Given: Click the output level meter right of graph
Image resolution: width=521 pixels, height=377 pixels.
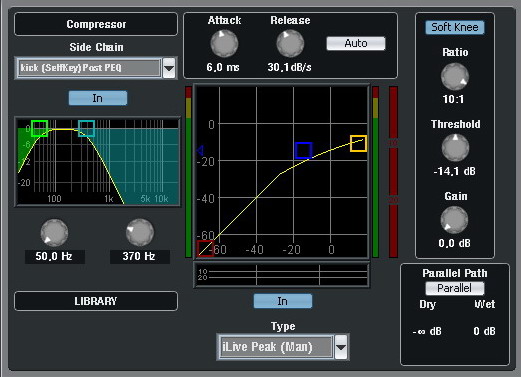Looking at the screenshot, I should point(376,172).
